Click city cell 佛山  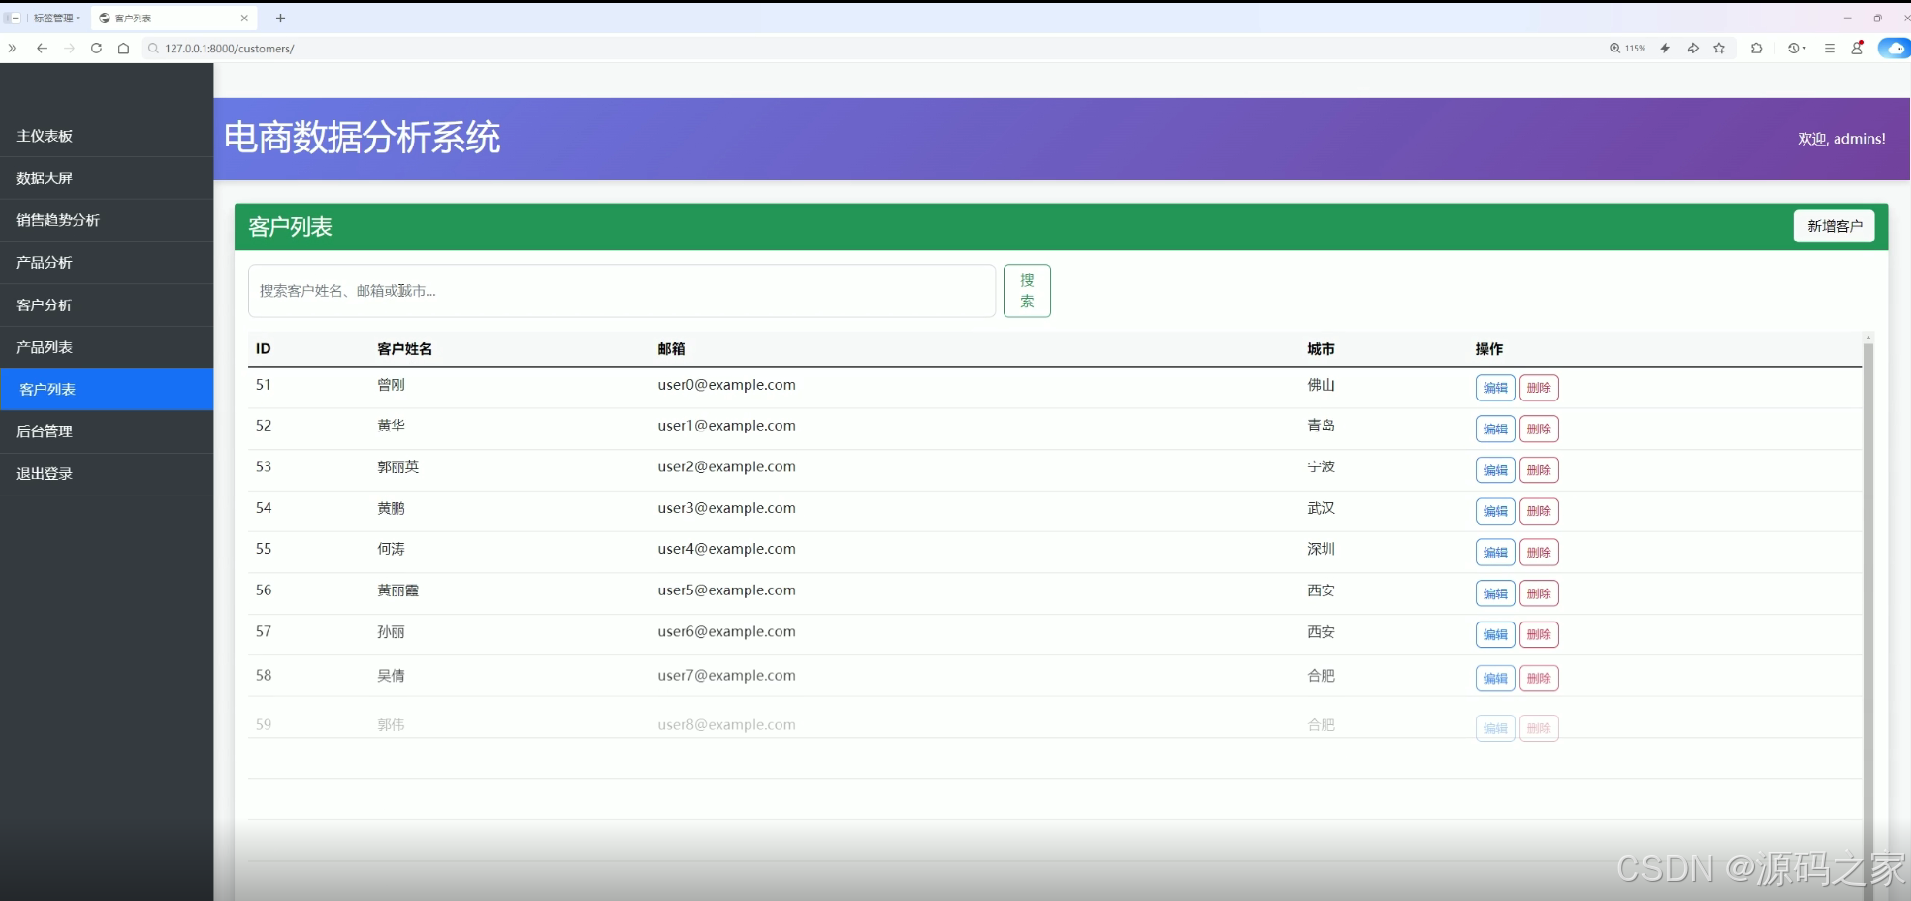(1321, 385)
